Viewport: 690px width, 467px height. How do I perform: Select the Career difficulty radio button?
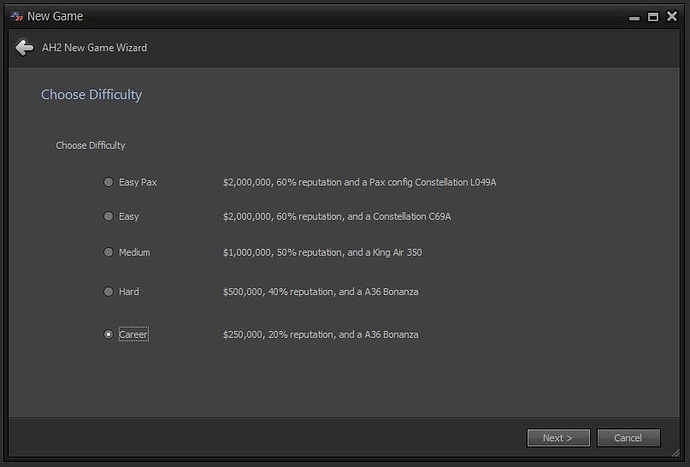[x=109, y=334]
